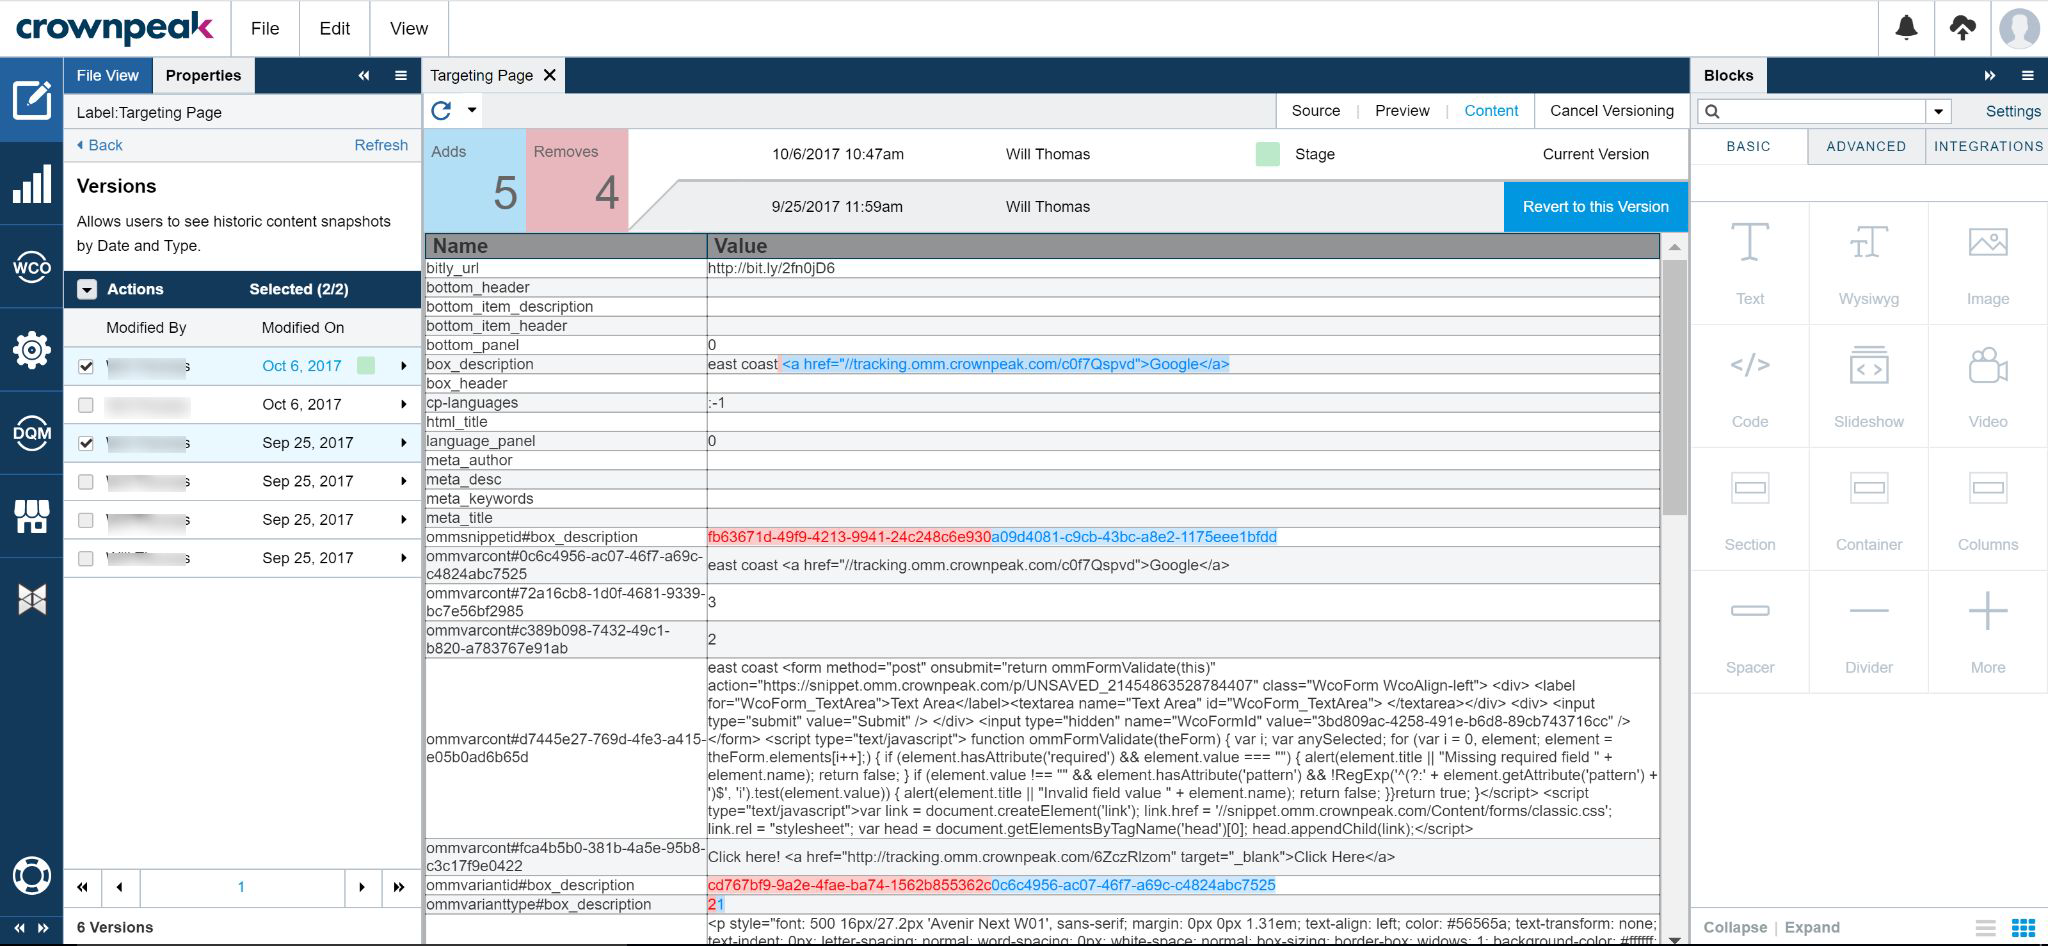
Task: Open Blocks Settings link
Action: pyautogui.click(x=2013, y=111)
